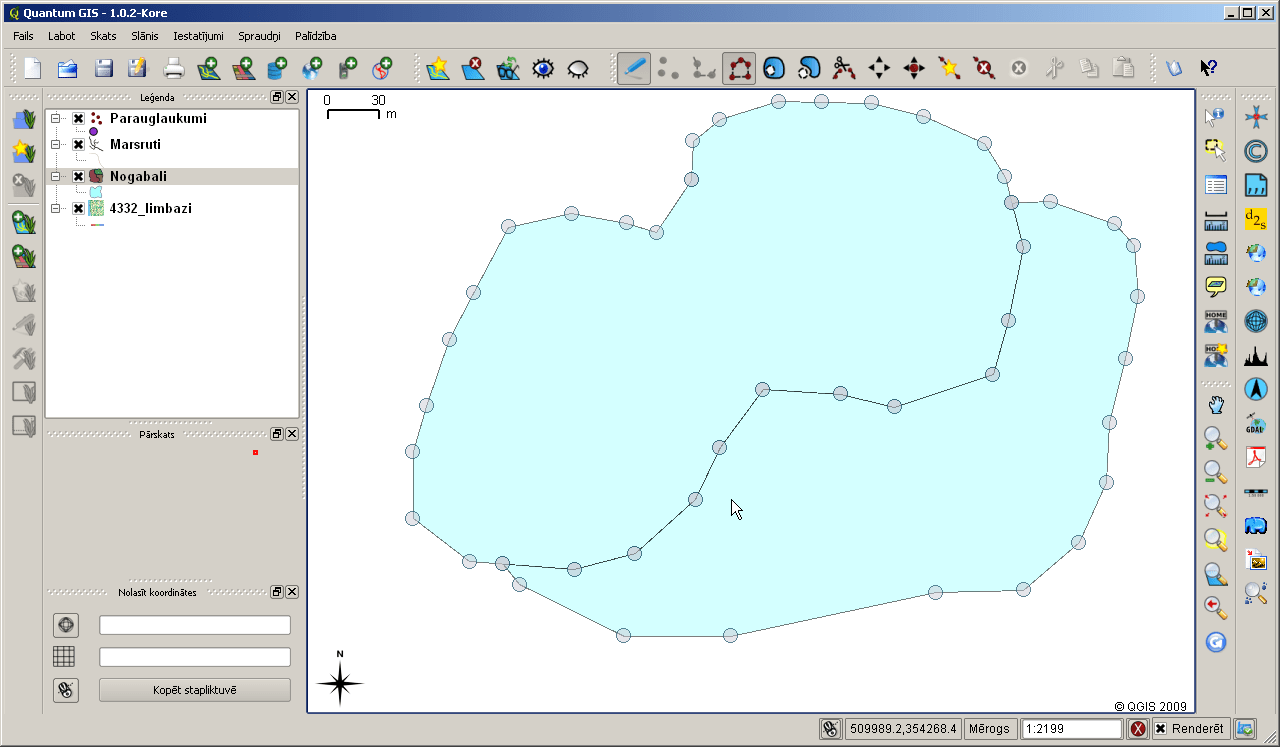Toggle the Renderēt checkbox in the status bar
The width and height of the screenshot is (1280, 747).
tap(1160, 729)
